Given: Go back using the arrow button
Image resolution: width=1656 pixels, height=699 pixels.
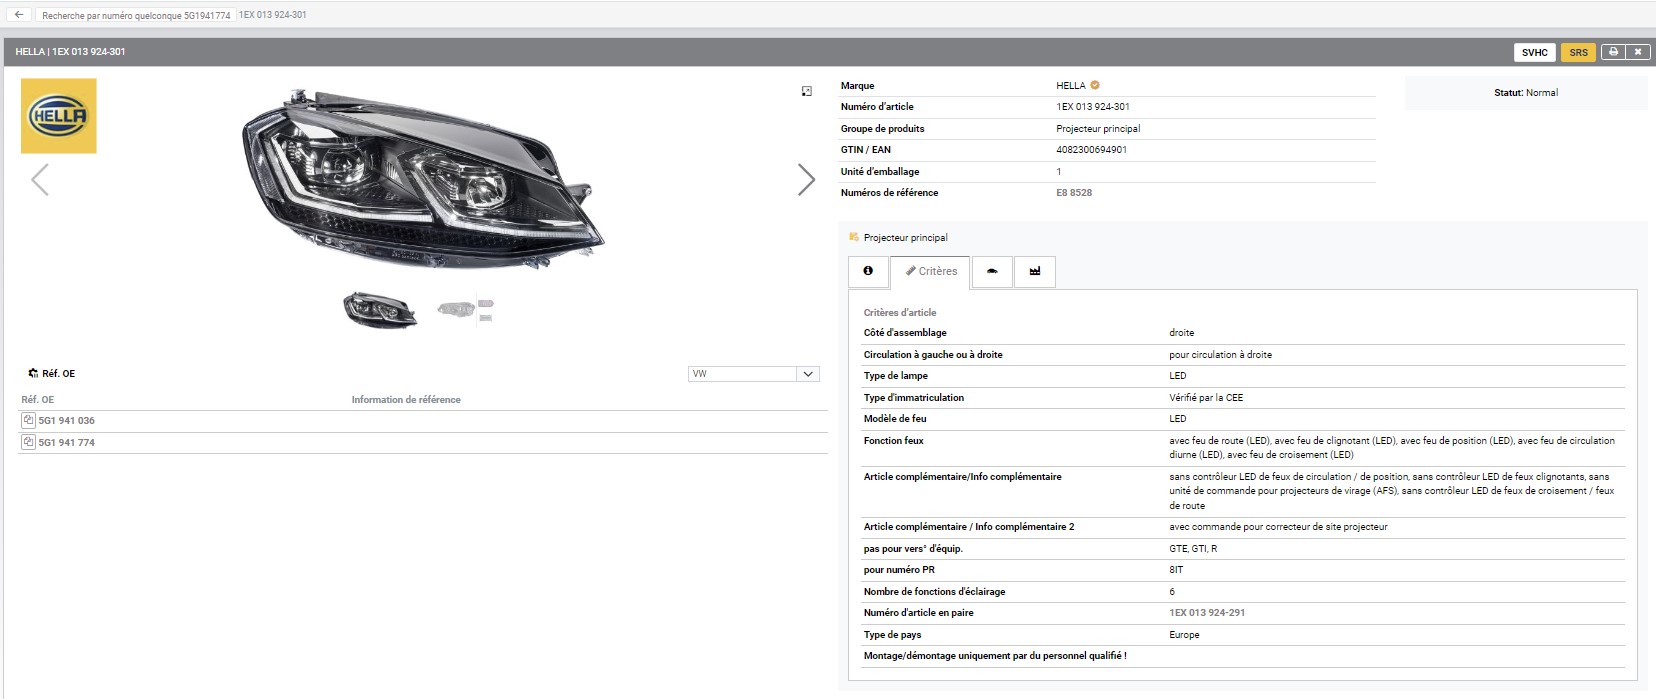Looking at the screenshot, I should 18,15.
